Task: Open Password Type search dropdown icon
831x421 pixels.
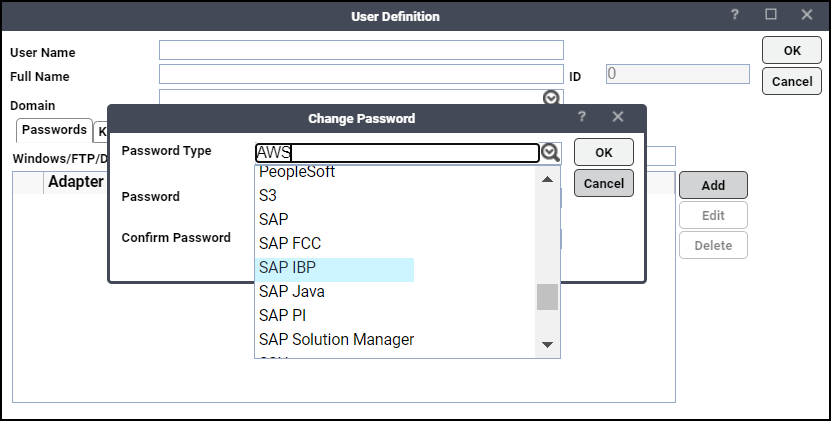Action: pos(551,153)
